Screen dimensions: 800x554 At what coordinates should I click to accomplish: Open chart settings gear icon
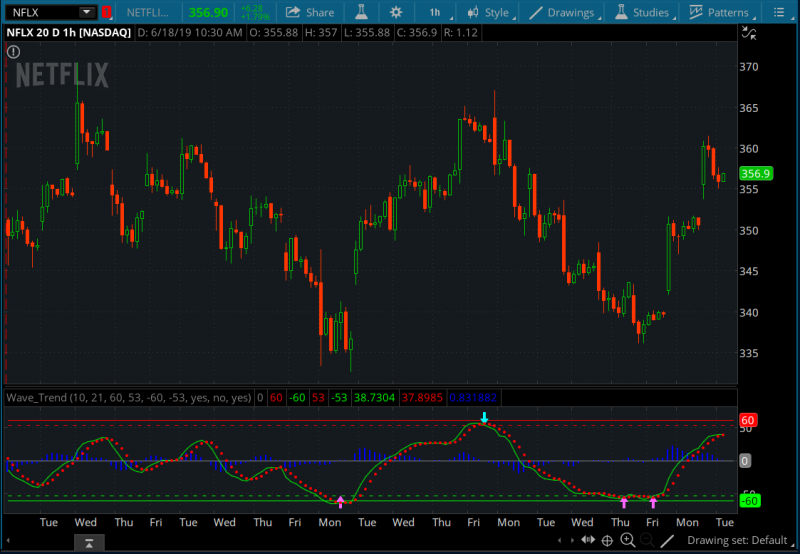pyautogui.click(x=396, y=12)
